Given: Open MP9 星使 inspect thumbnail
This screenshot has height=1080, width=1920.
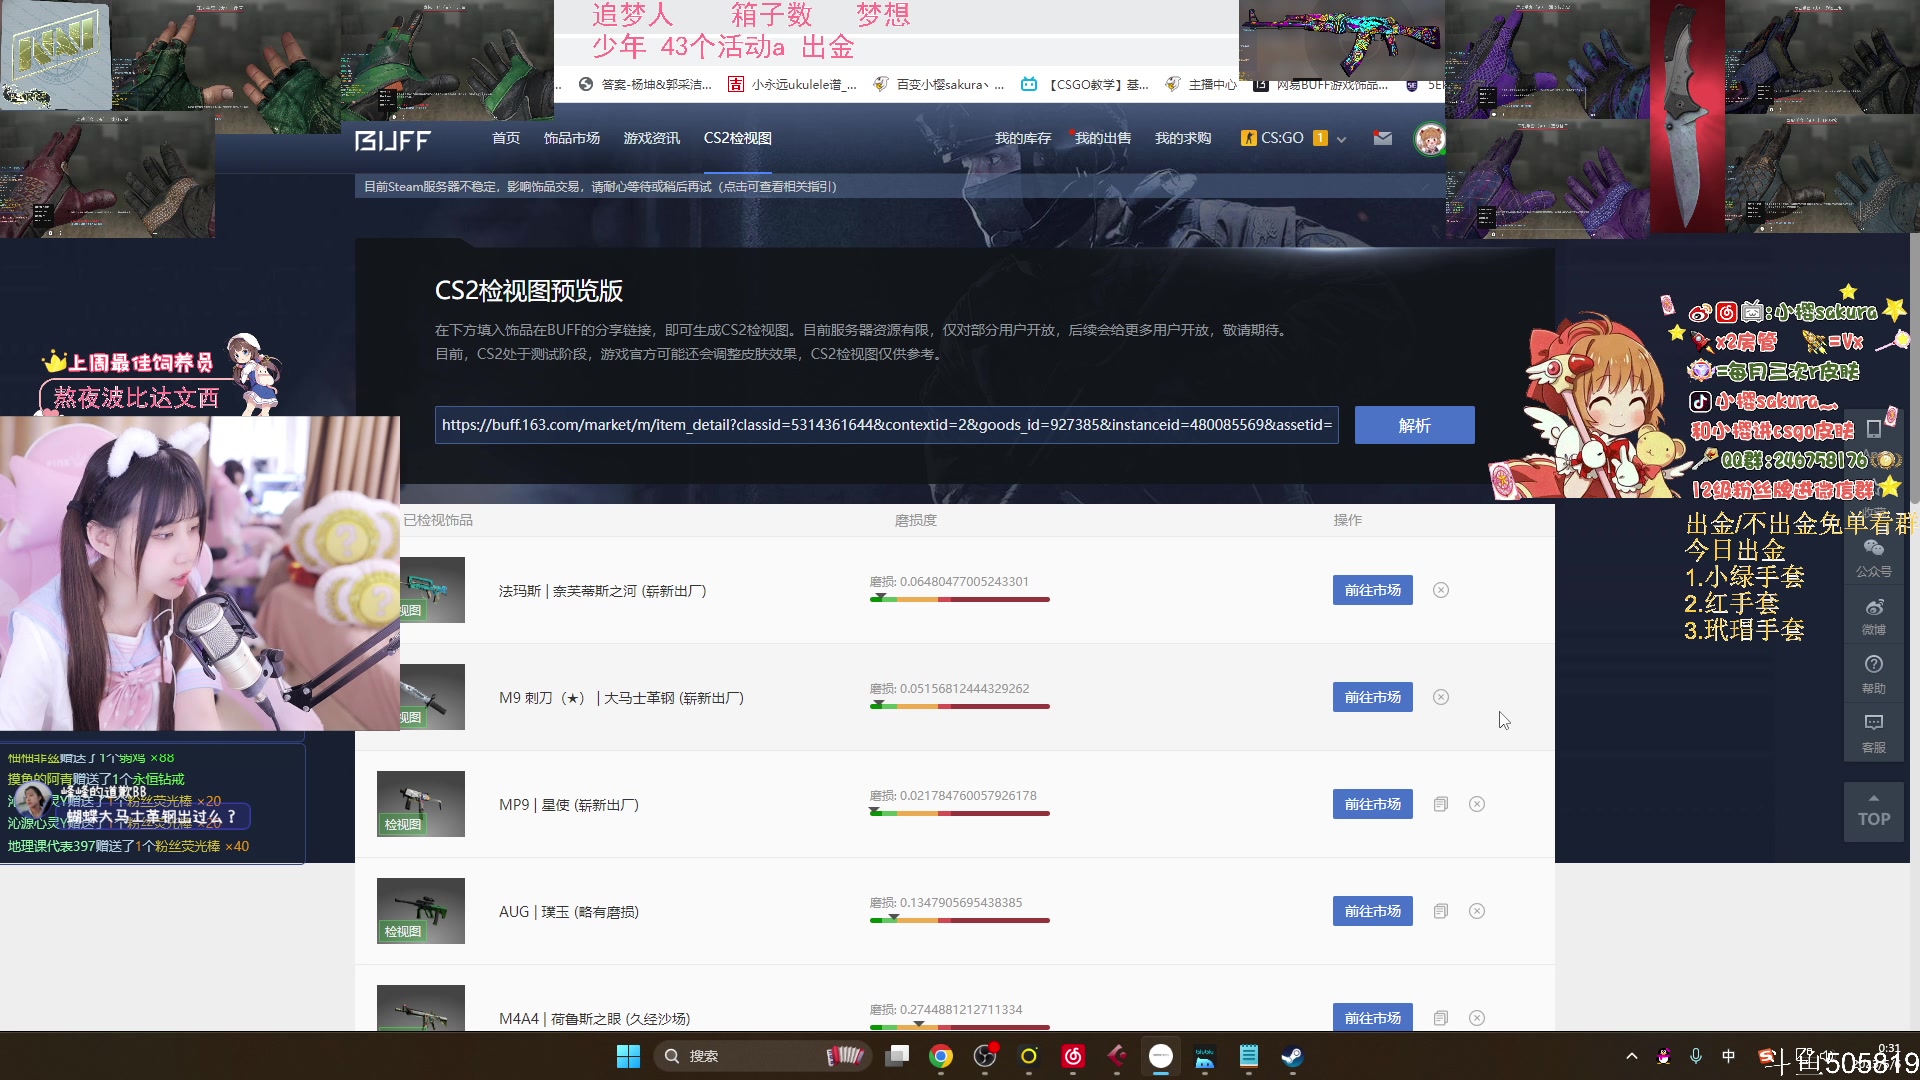Looking at the screenshot, I should [421, 804].
